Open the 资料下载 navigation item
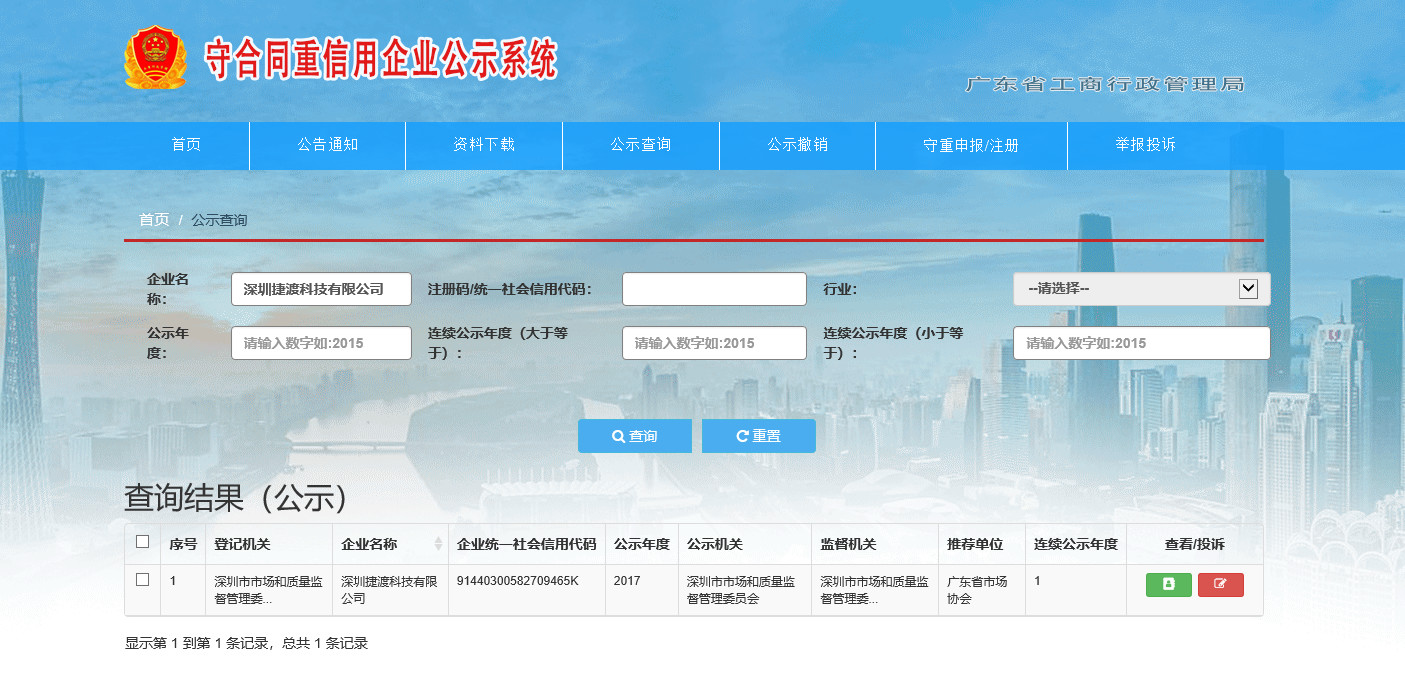This screenshot has width=1405, height=684. [x=484, y=145]
